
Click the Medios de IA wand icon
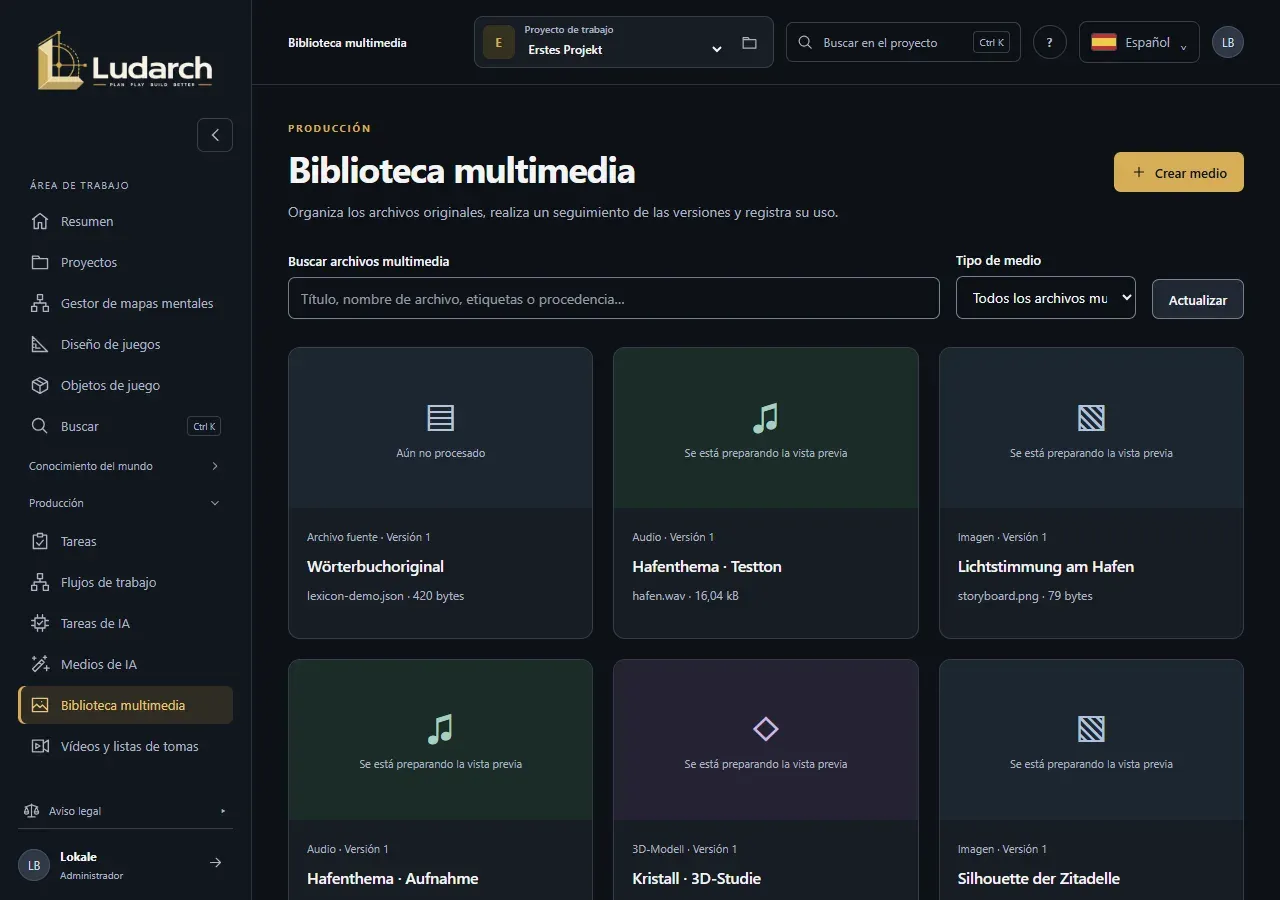pos(40,664)
